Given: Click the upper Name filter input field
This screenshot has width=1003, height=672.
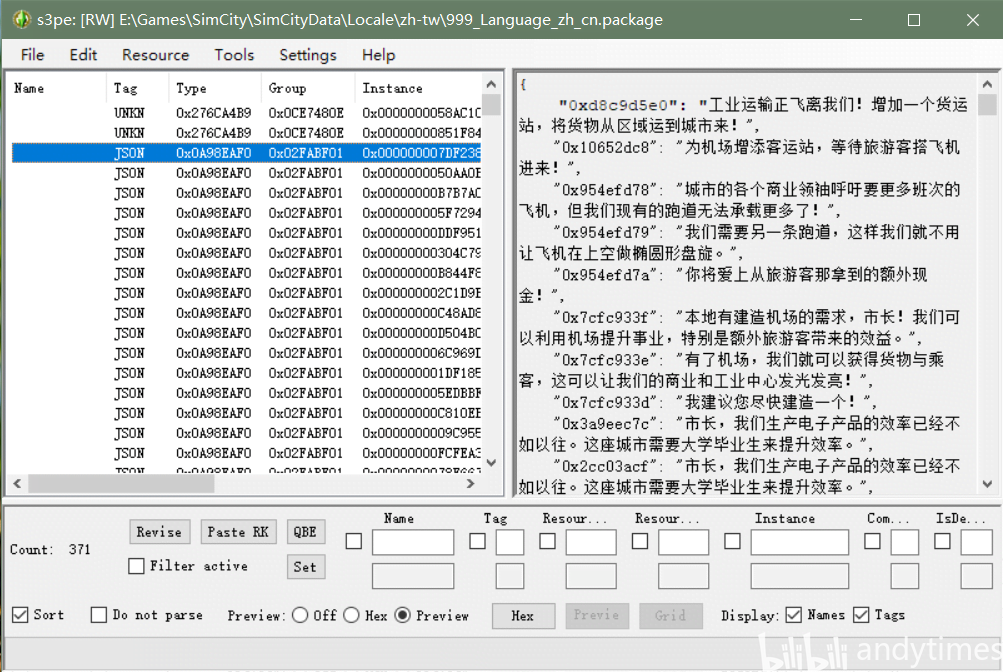Looking at the screenshot, I should (x=413, y=542).
